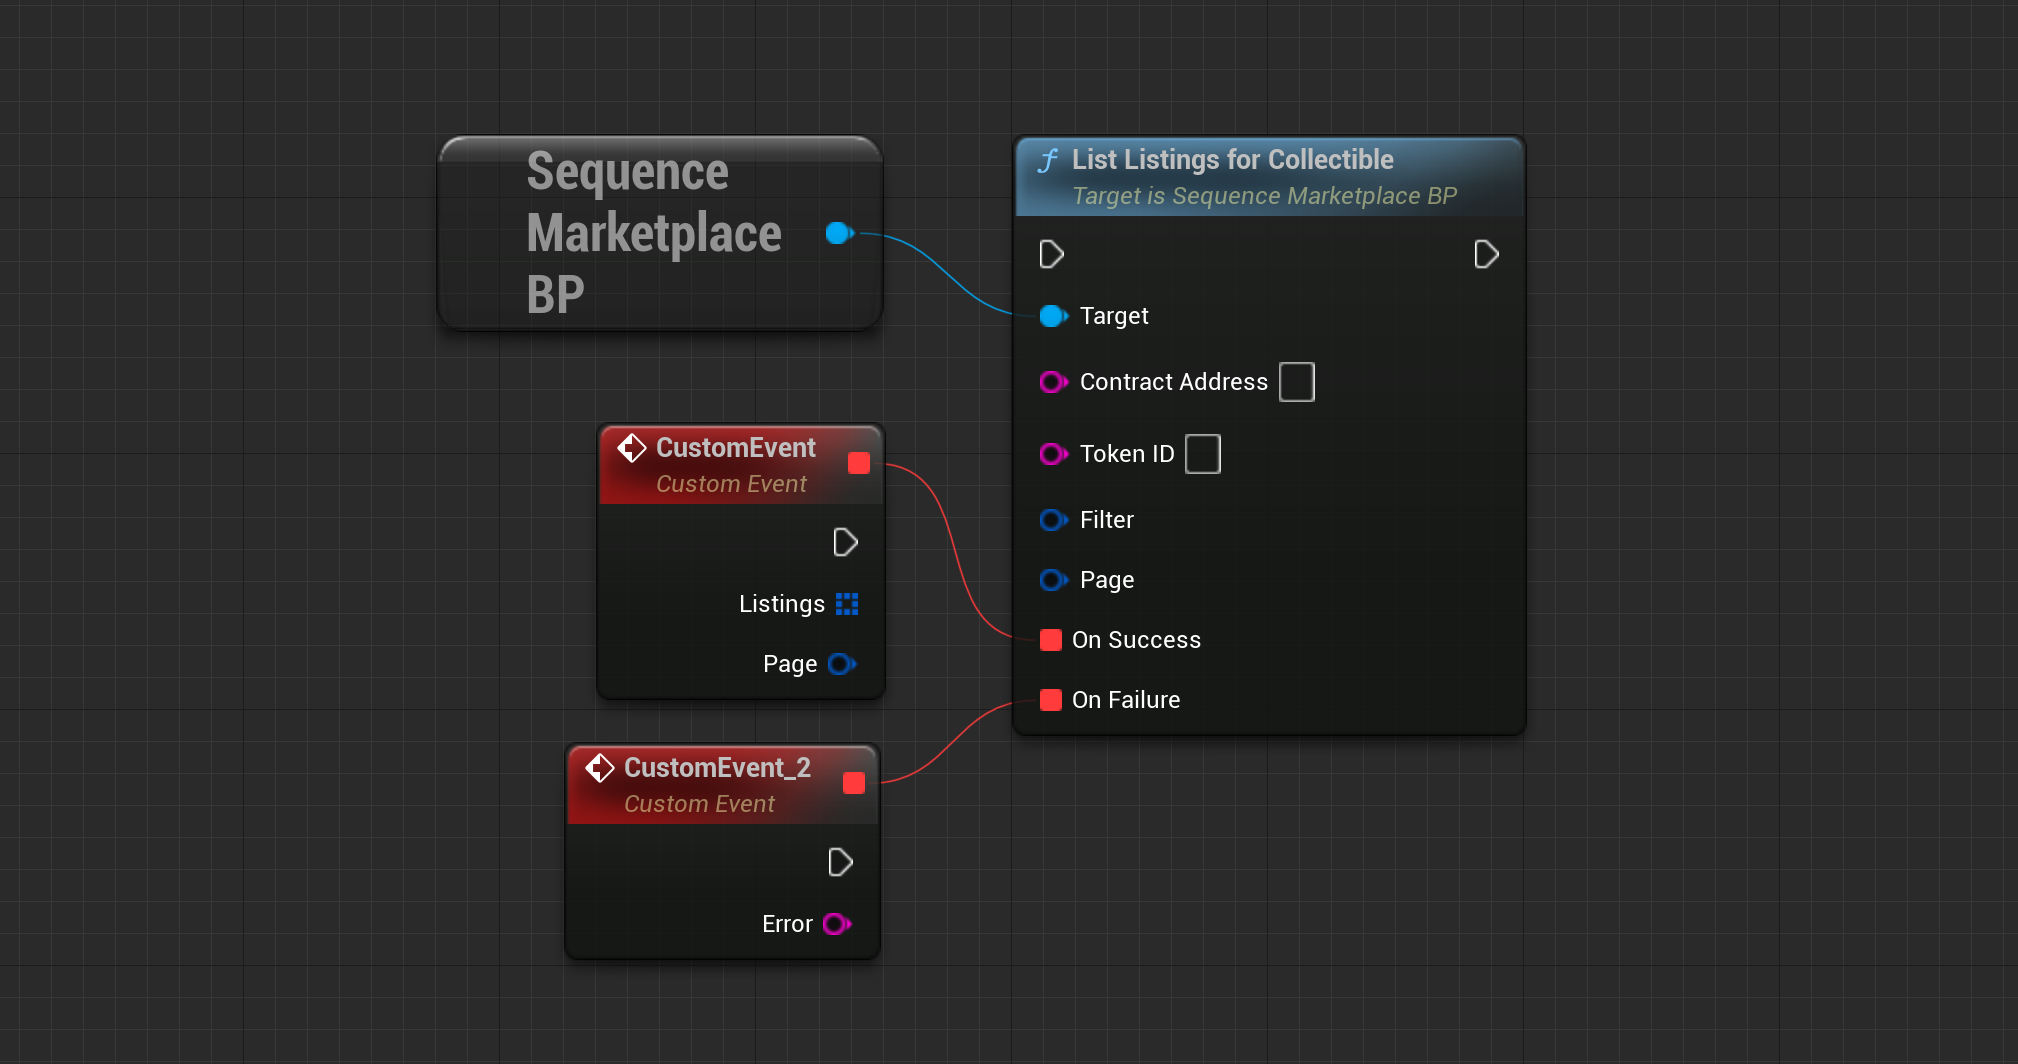Click the 'Contract Address' label

click(1174, 382)
